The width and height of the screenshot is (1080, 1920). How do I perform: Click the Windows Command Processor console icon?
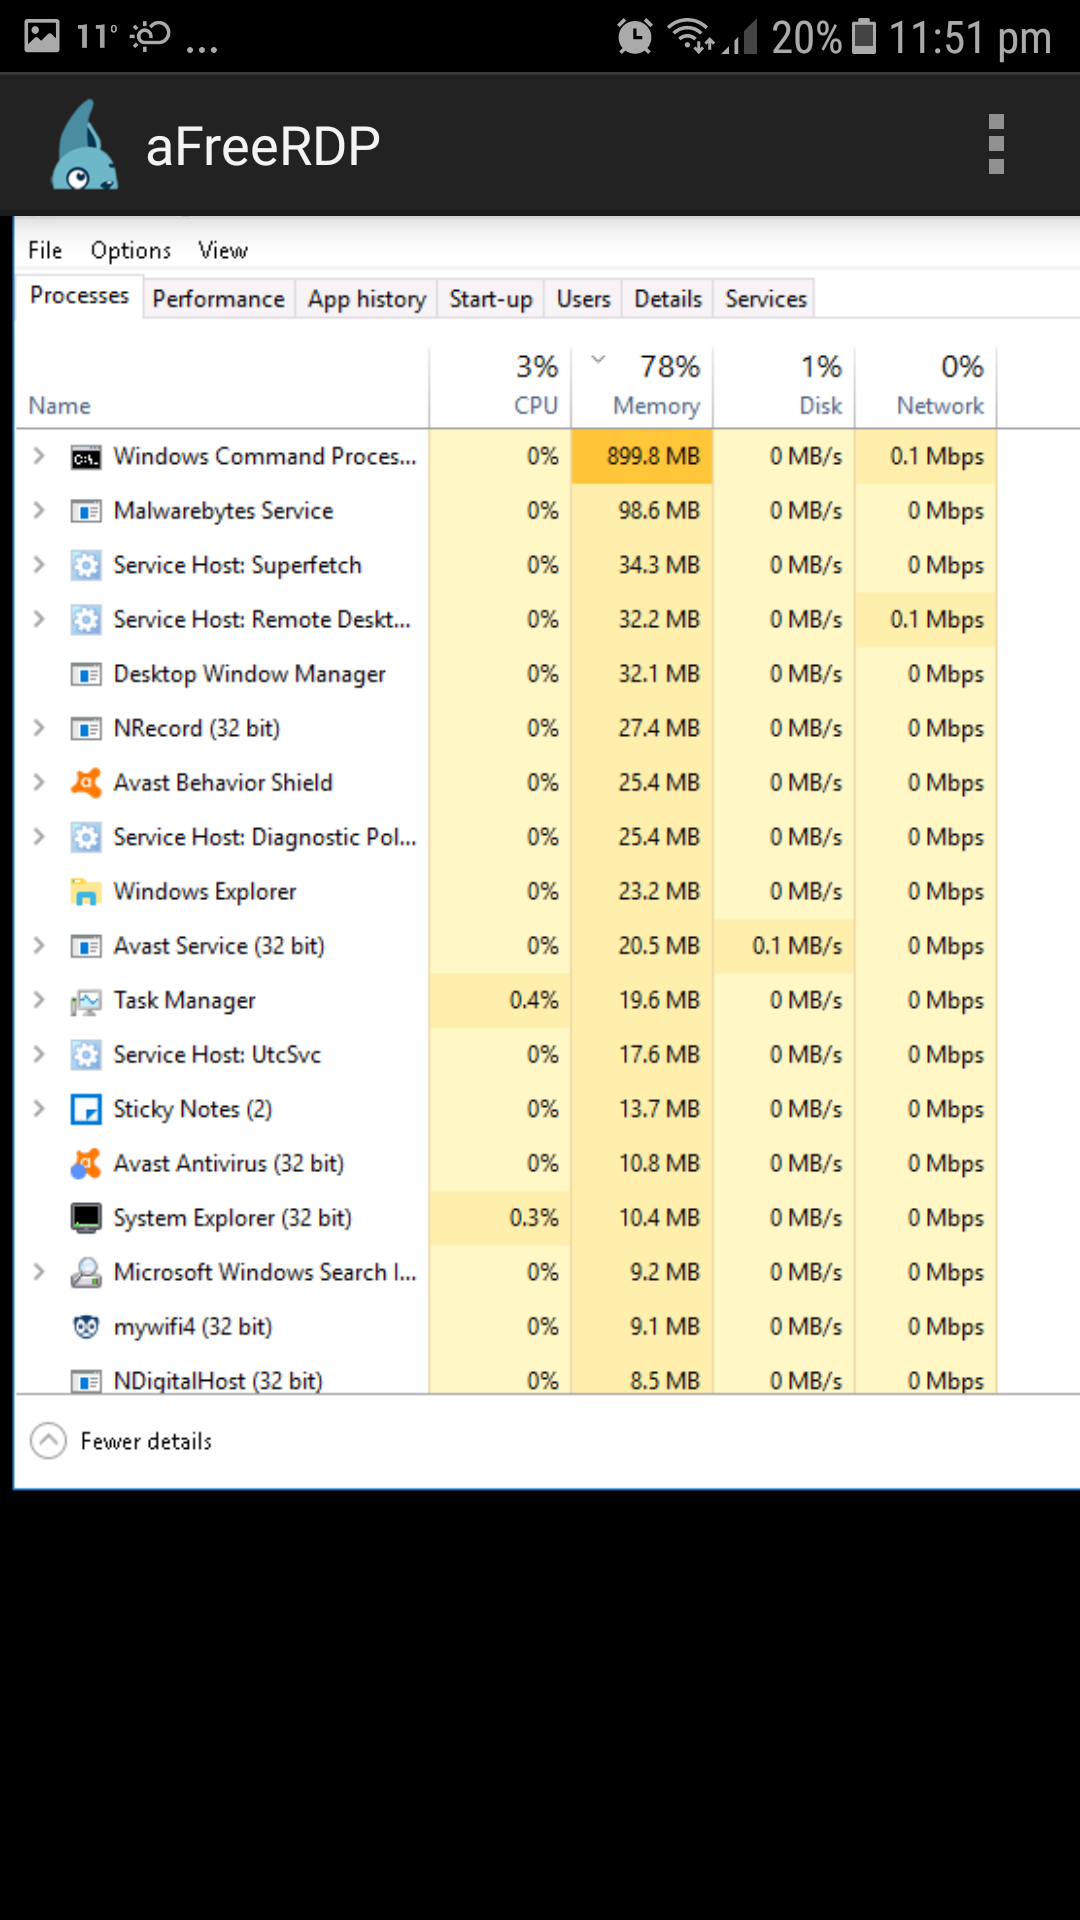pos(87,456)
